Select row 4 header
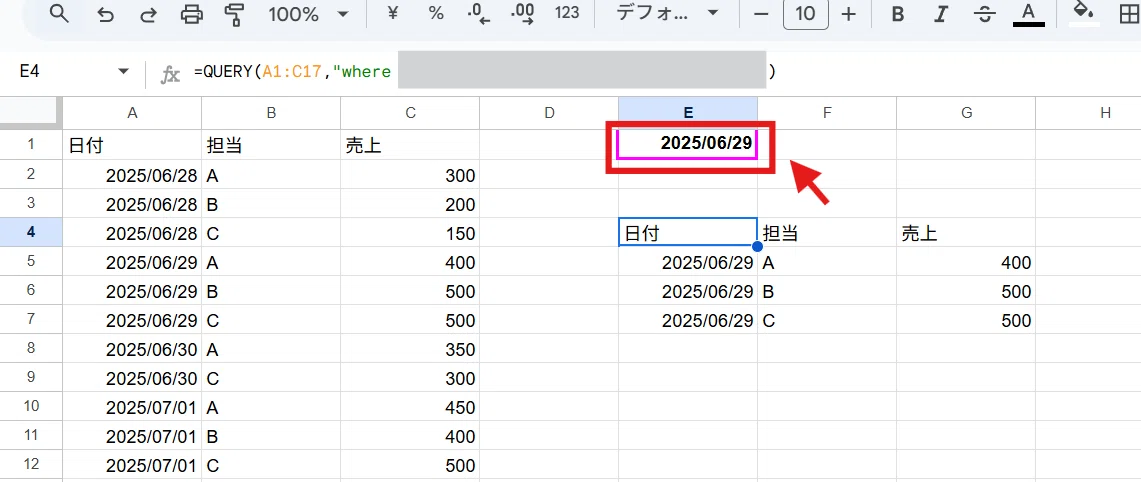Image resolution: width=1141 pixels, height=482 pixels. [31, 232]
